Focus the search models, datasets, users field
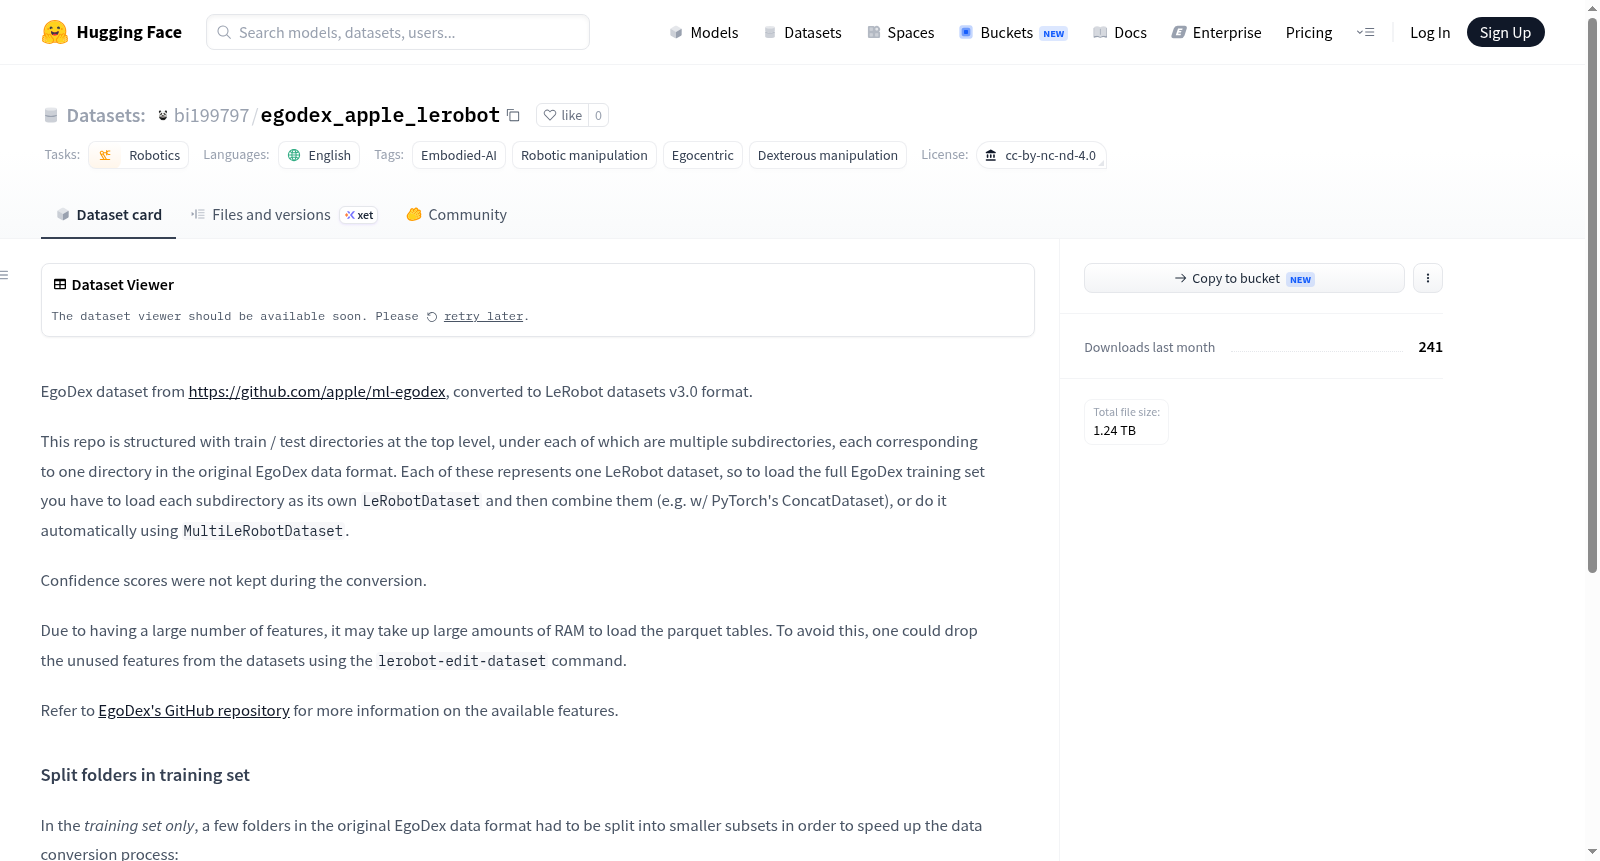 coord(398,32)
